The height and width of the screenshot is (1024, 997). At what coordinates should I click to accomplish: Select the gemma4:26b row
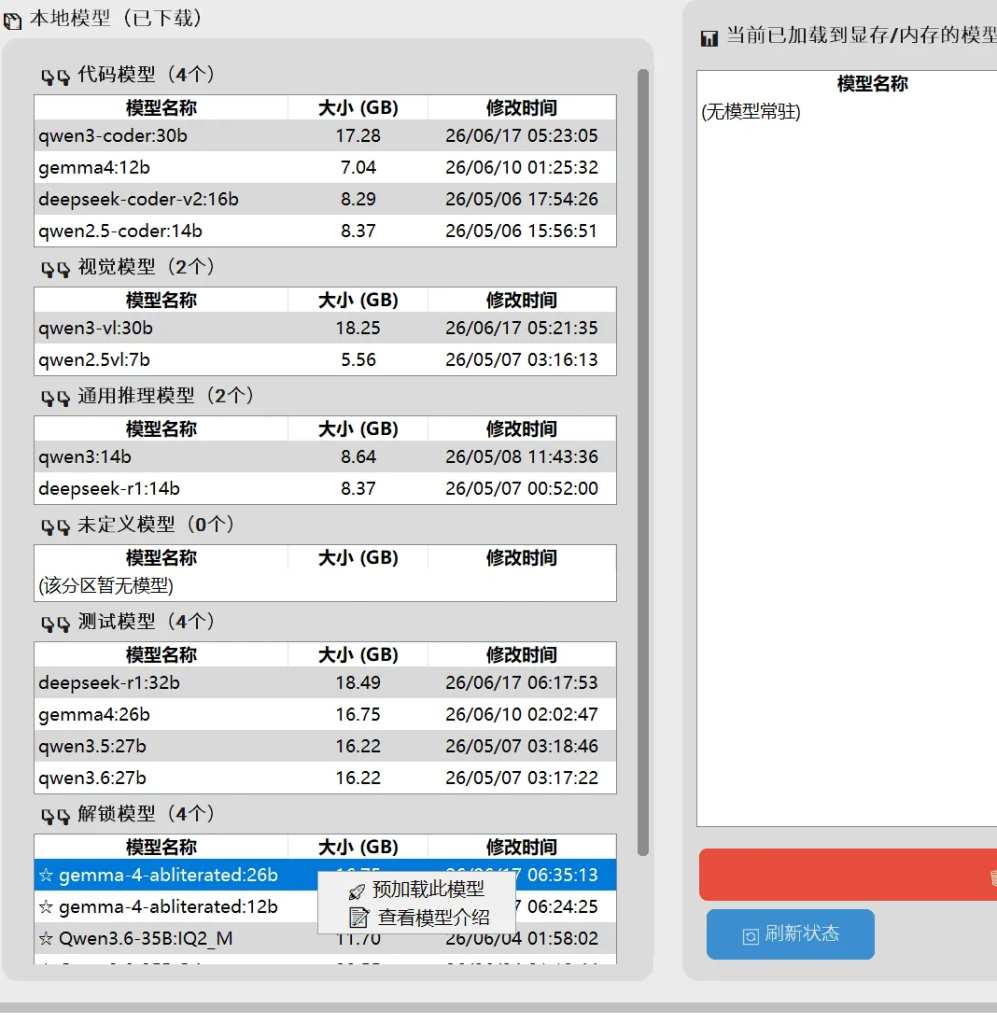click(325, 714)
